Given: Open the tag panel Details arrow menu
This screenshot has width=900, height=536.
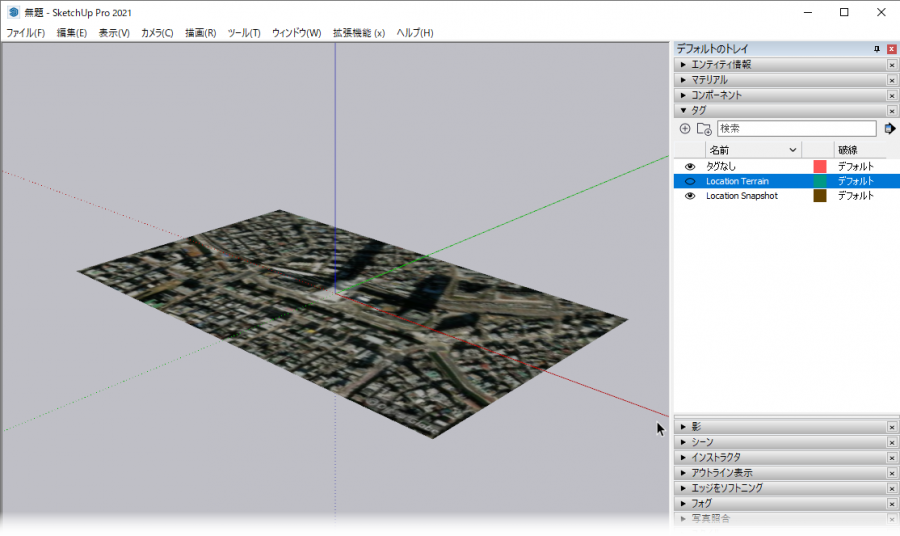Looking at the screenshot, I should tap(889, 129).
